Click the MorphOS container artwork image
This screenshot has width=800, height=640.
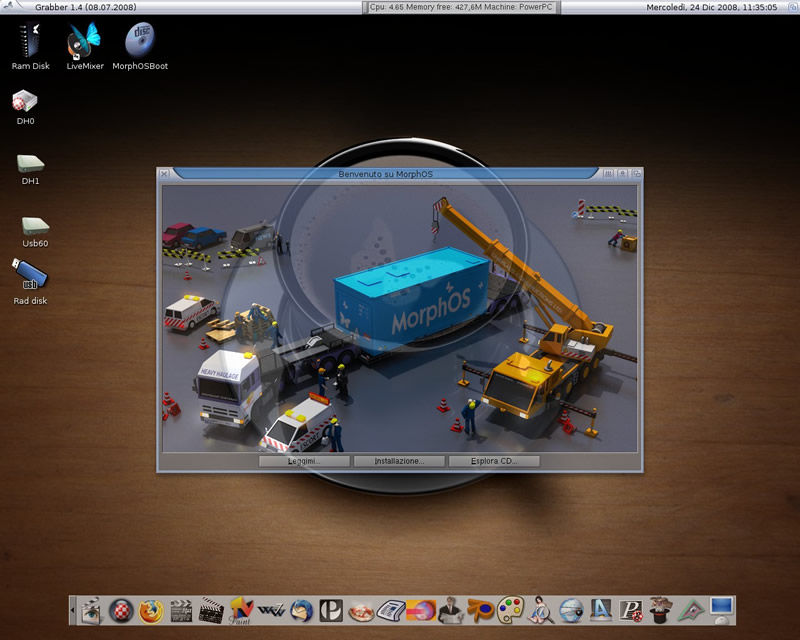[x=399, y=318]
